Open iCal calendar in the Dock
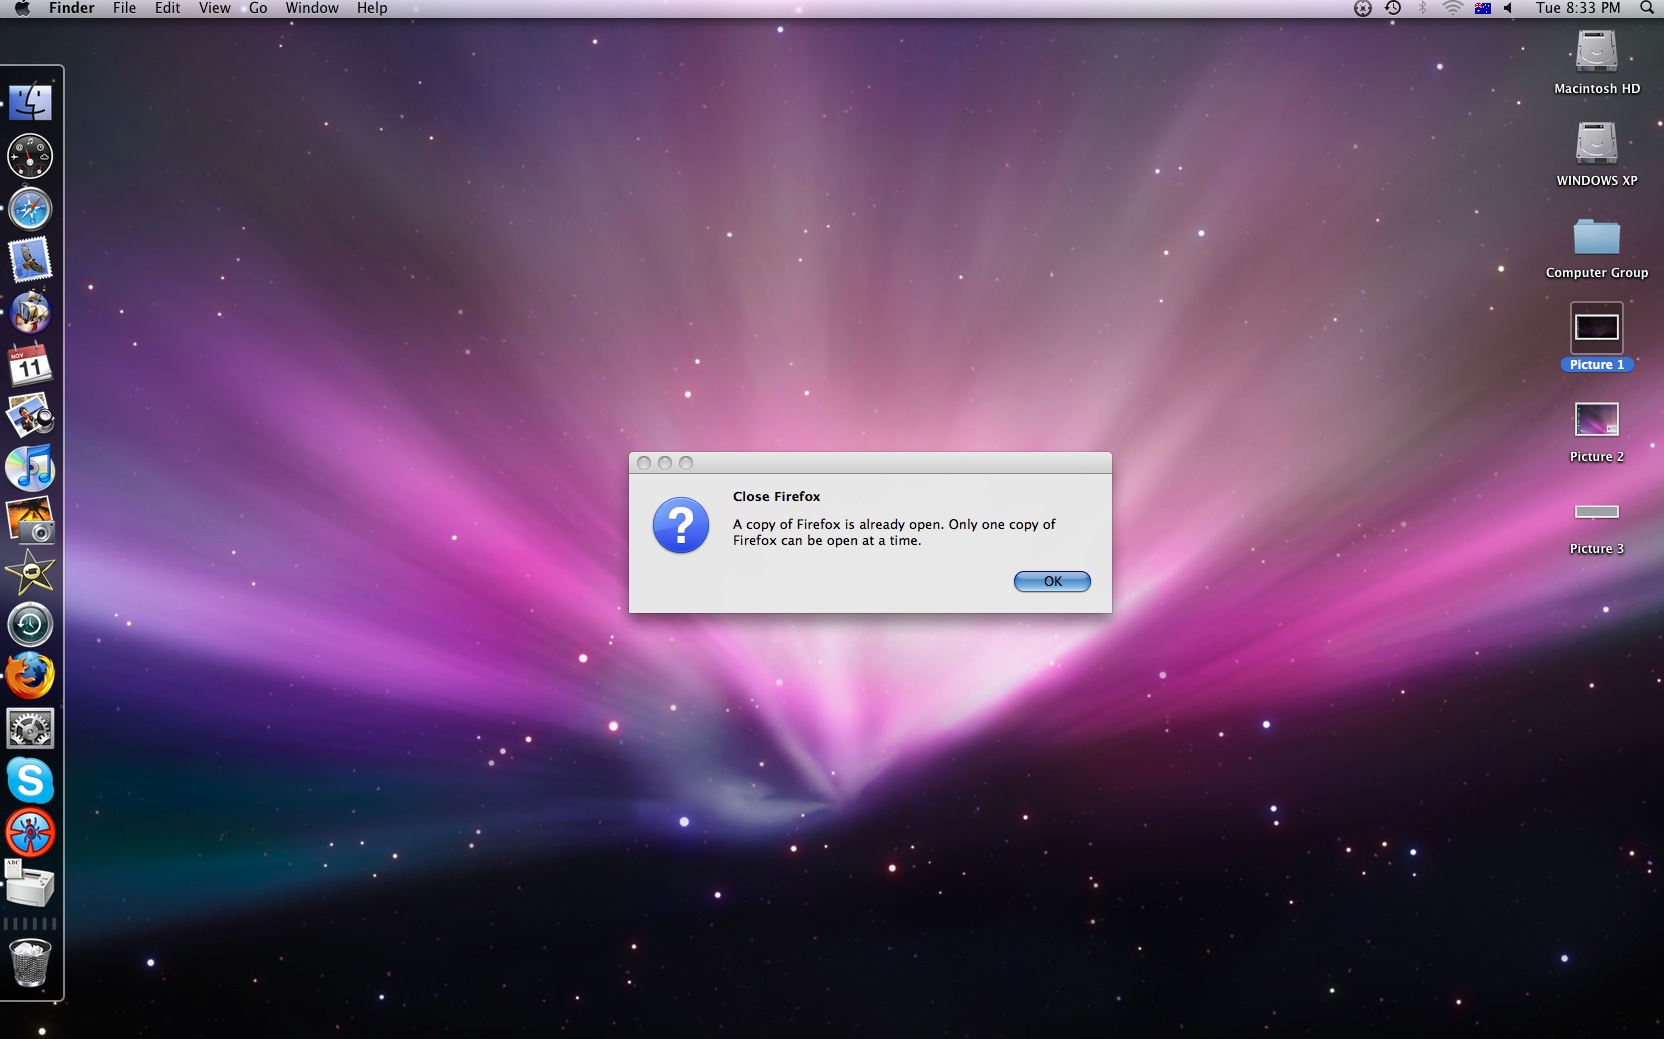1664x1039 pixels. pyautogui.click(x=30, y=365)
